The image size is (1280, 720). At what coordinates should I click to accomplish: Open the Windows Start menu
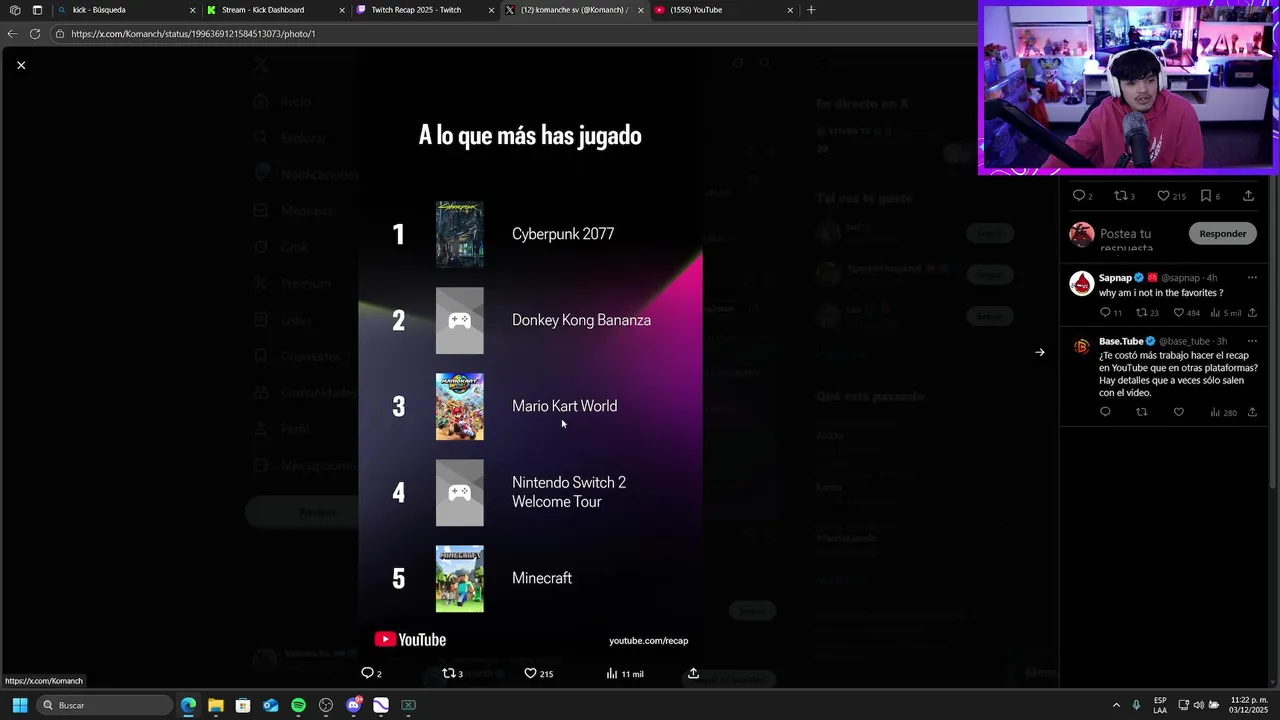point(19,705)
